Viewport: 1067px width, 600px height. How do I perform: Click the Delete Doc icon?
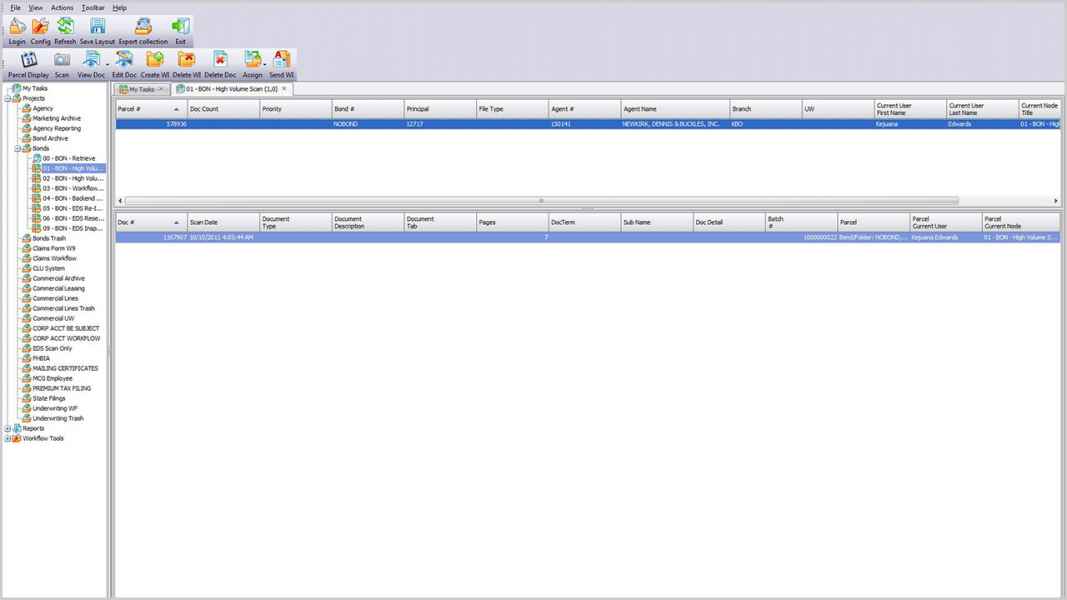pyautogui.click(x=220, y=60)
